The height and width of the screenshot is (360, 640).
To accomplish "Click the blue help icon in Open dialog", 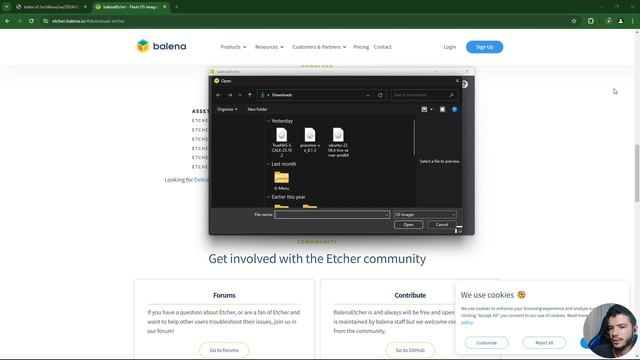I will (x=454, y=109).
